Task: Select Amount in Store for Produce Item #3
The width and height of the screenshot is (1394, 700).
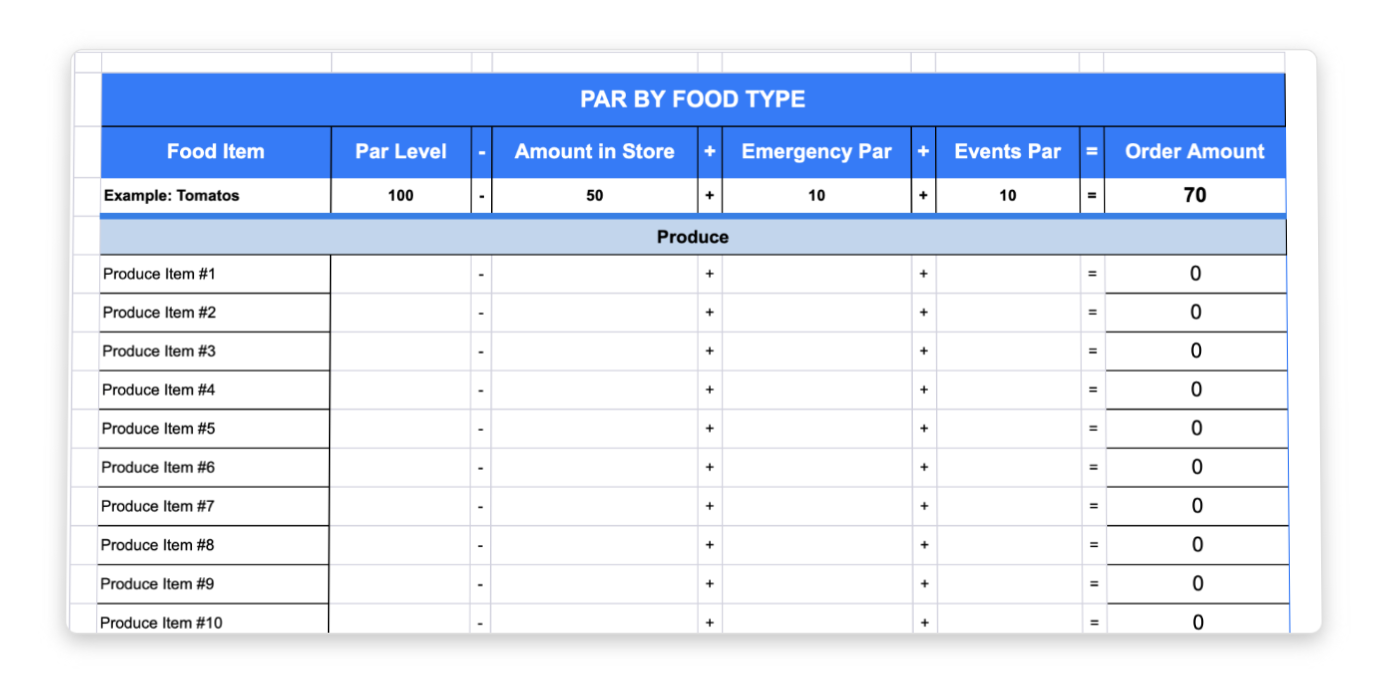Action: pyautogui.click(x=594, y=351)
